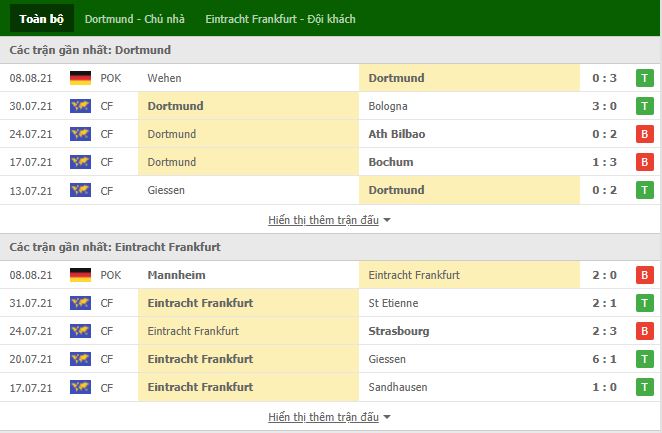The height and width of the screenshot is (433, 662).
Task: Click the German flag in Wehen match row
Action: 80,78
